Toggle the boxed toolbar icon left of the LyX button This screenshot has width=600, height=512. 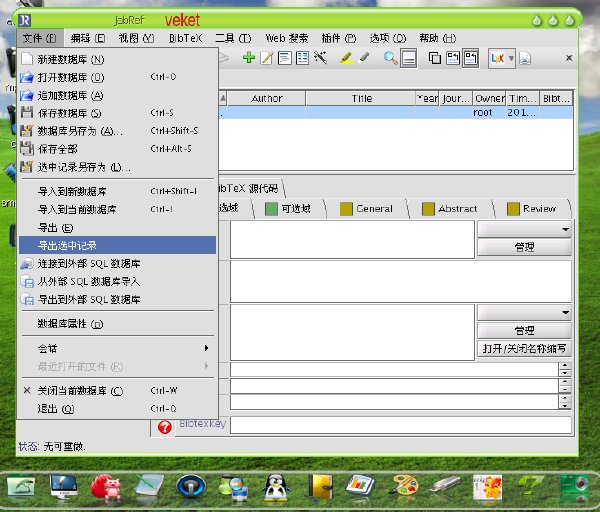(x=471, y=58)
